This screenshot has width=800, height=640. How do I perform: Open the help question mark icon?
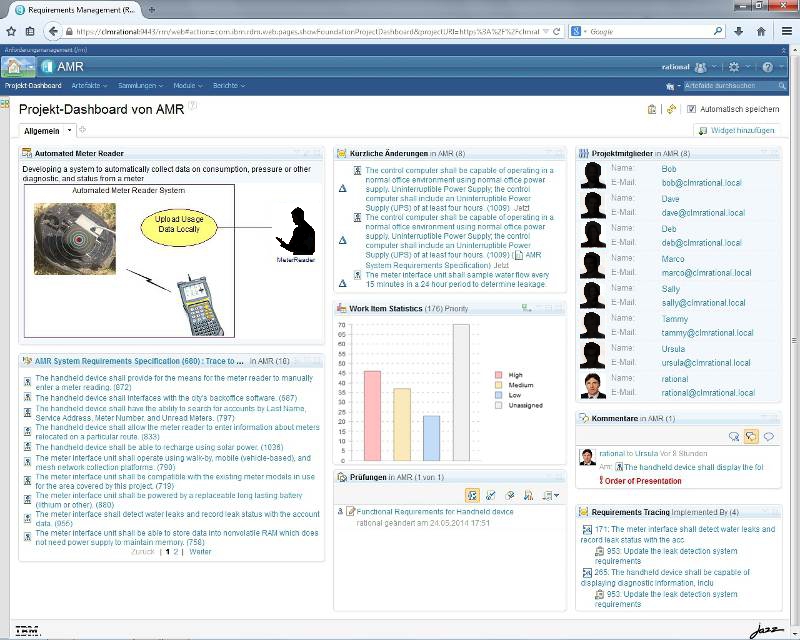[767, 67]
